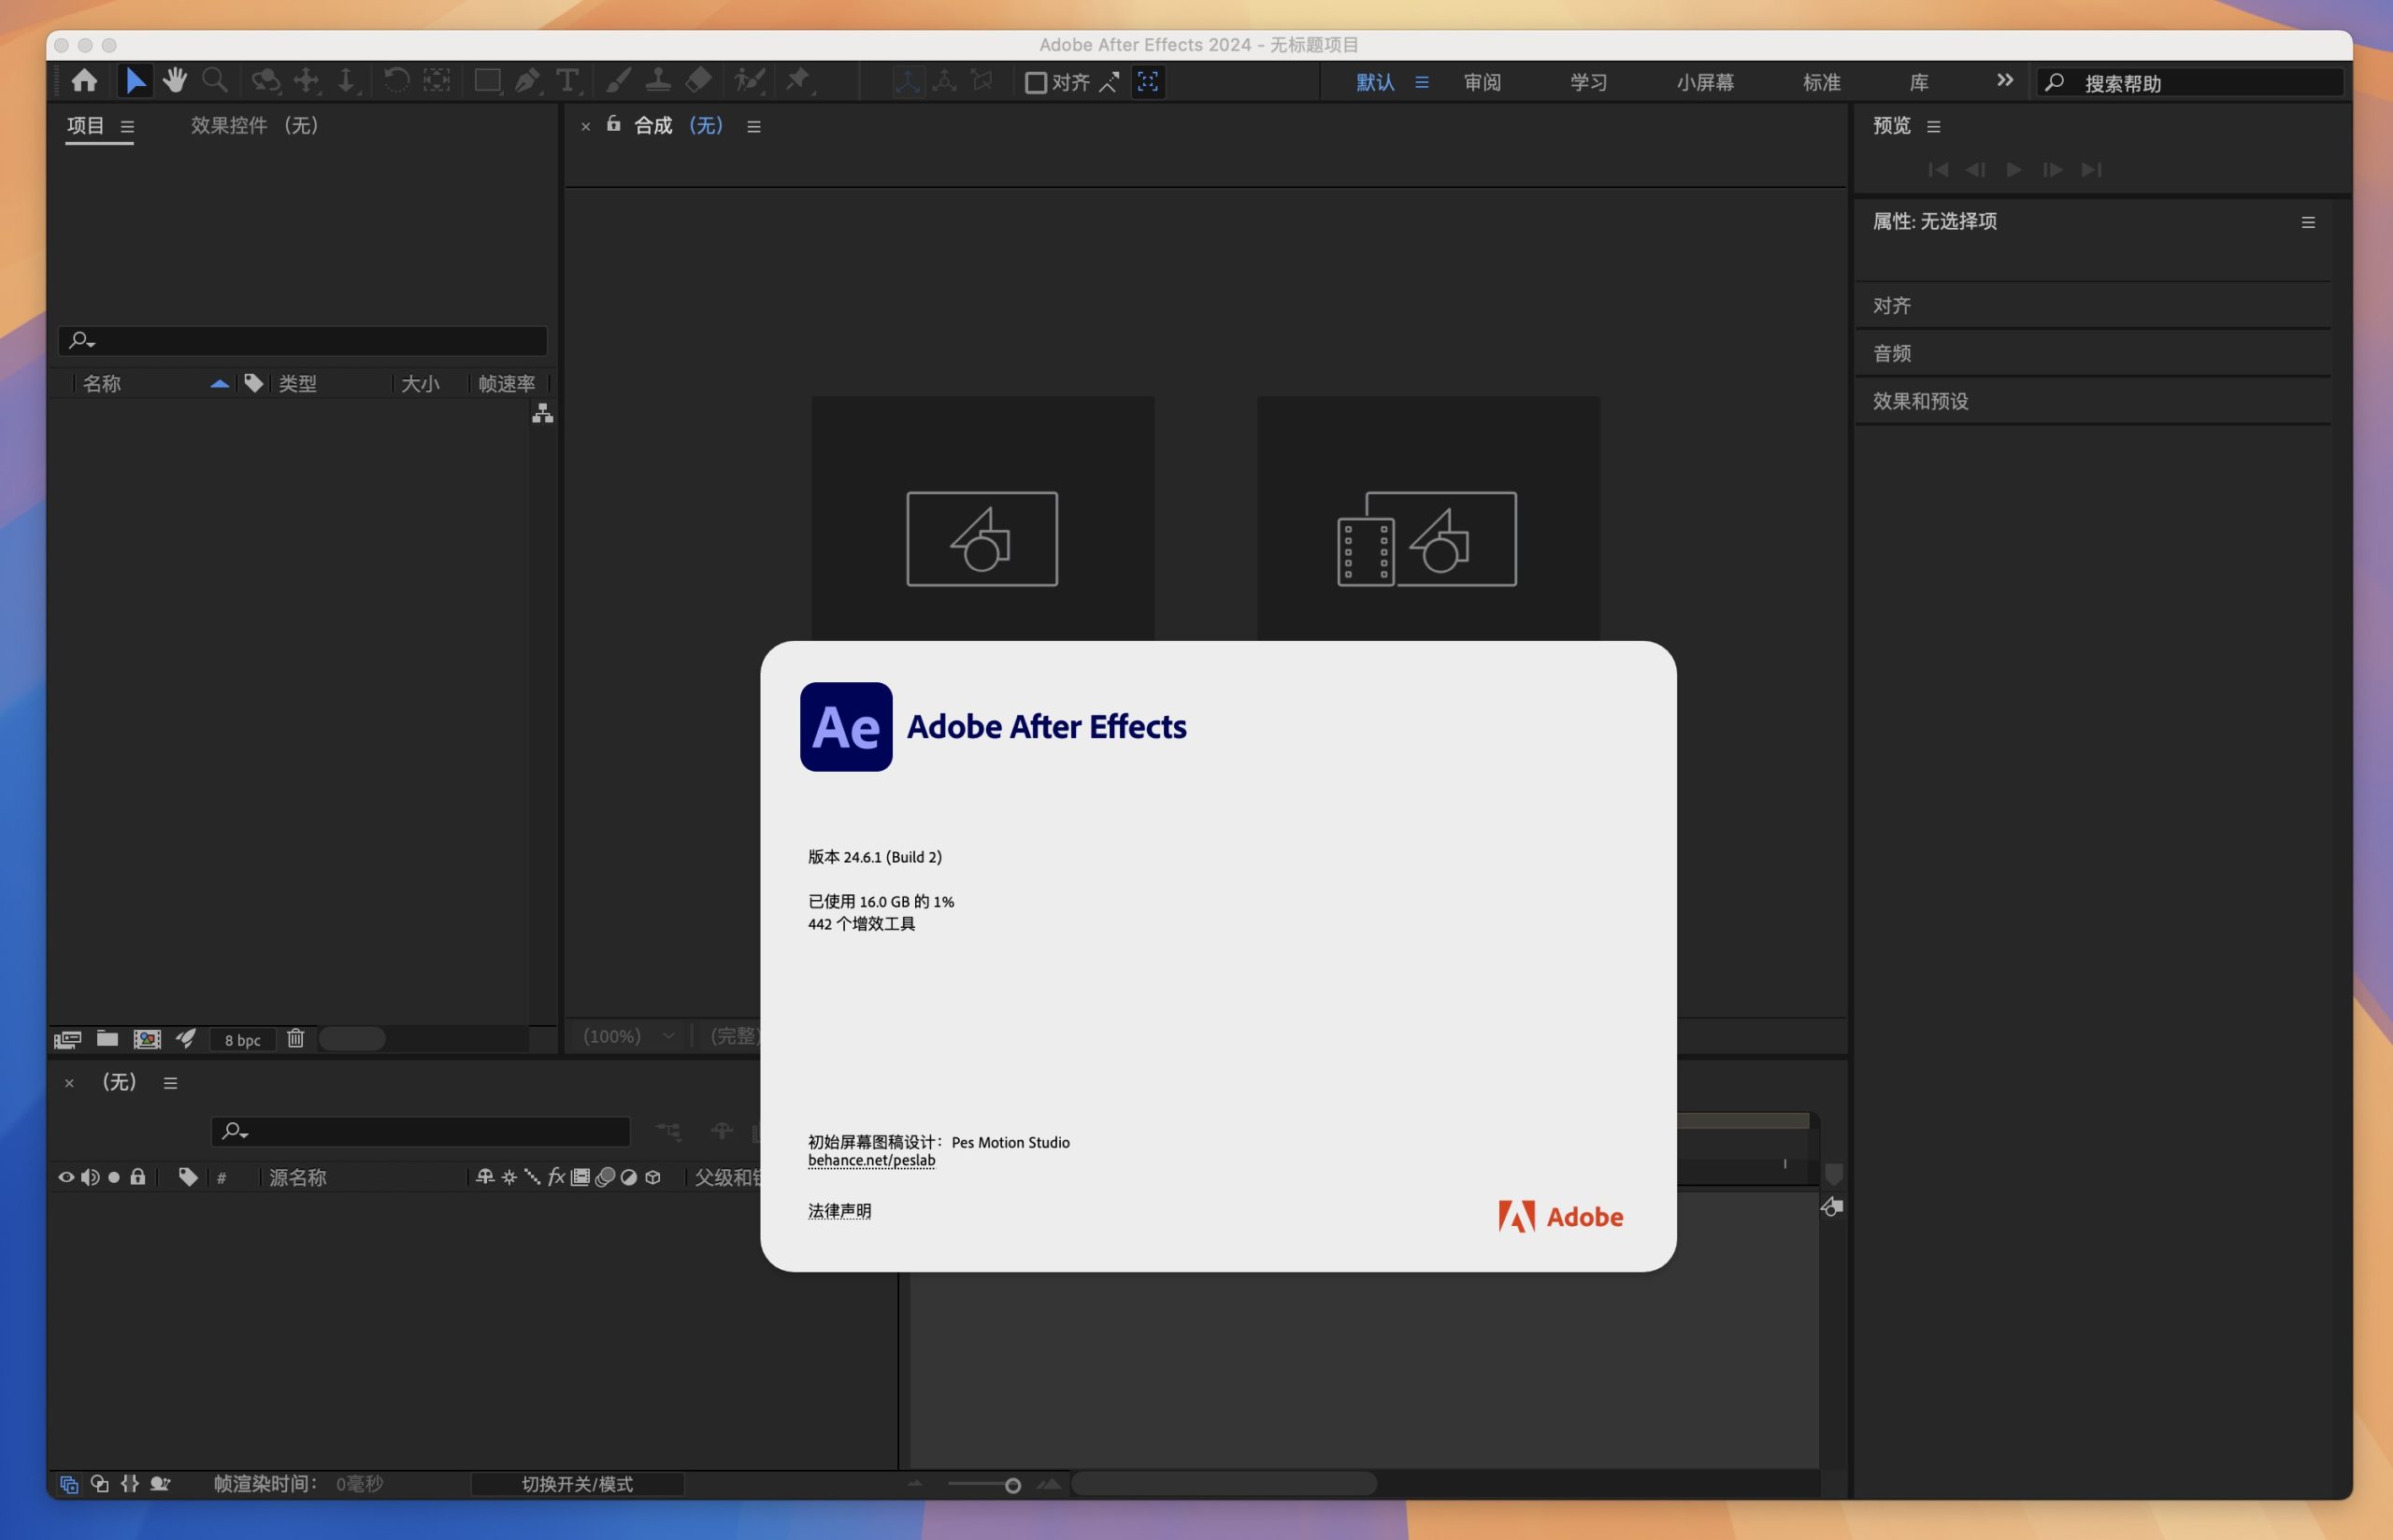Click the timeline zoom slider handle

click(x=1012, y=1486)
